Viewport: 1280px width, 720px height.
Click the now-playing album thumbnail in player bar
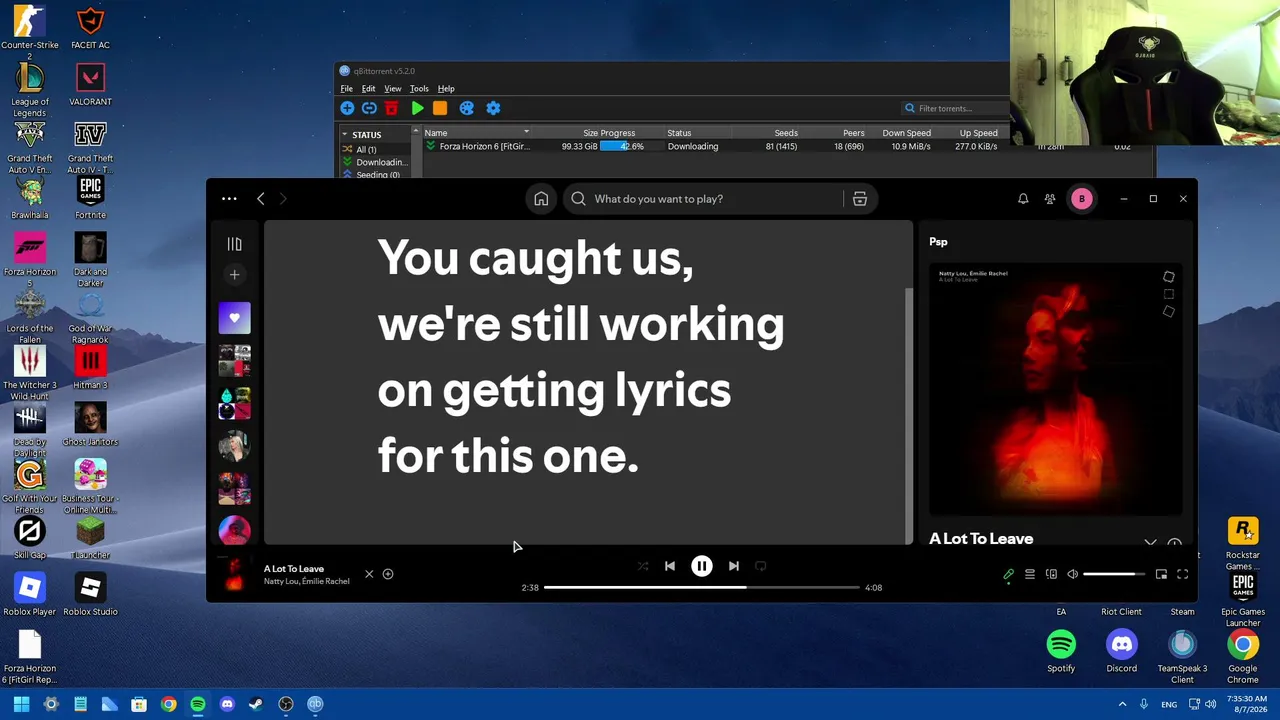(234, 574)
